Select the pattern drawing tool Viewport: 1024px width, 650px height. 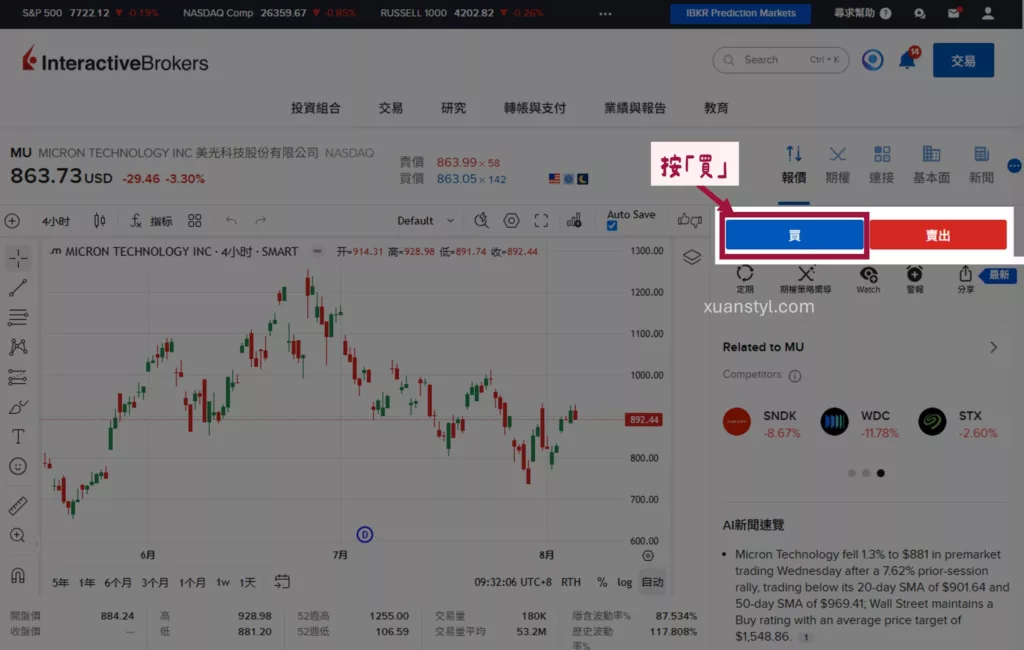pos(18,347)
